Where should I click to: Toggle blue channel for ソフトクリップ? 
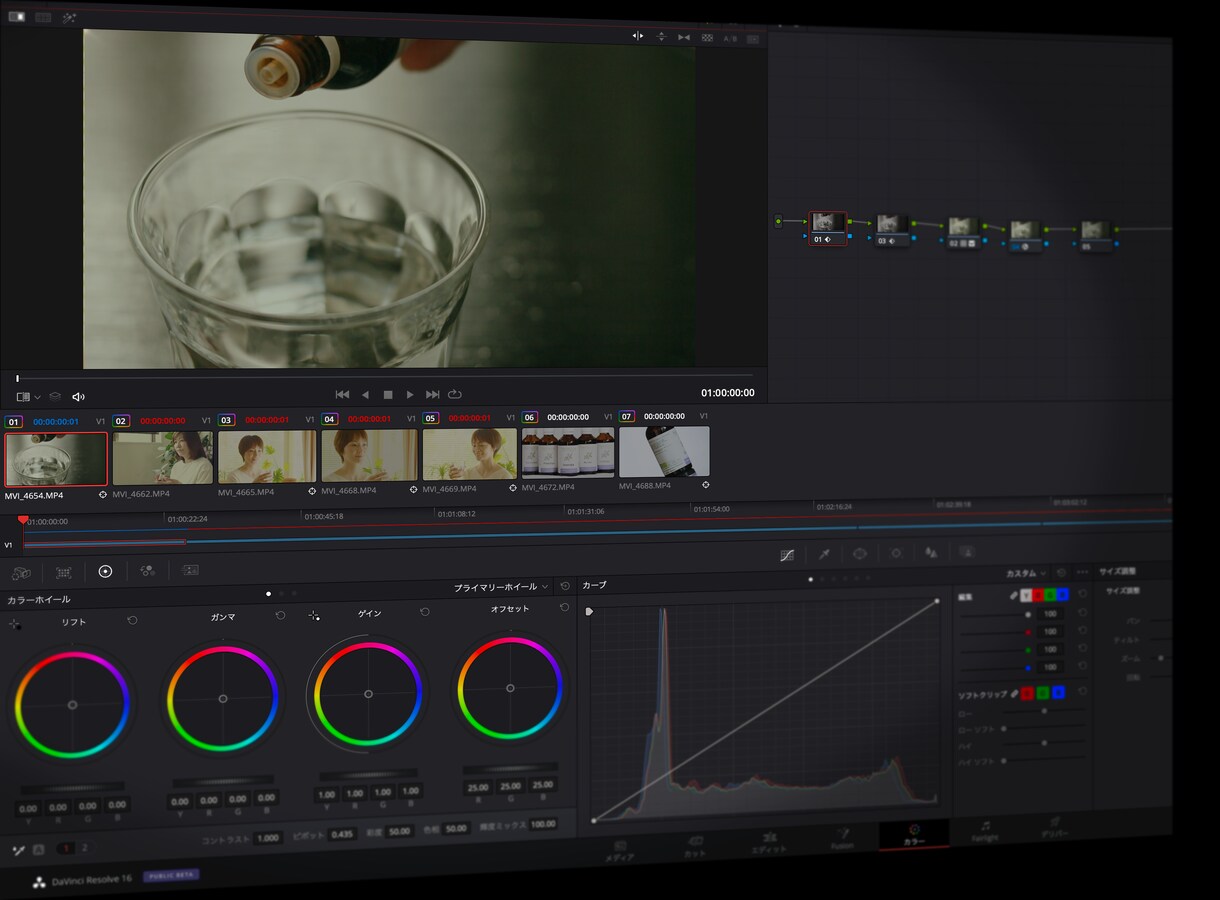click(1058, 692)
